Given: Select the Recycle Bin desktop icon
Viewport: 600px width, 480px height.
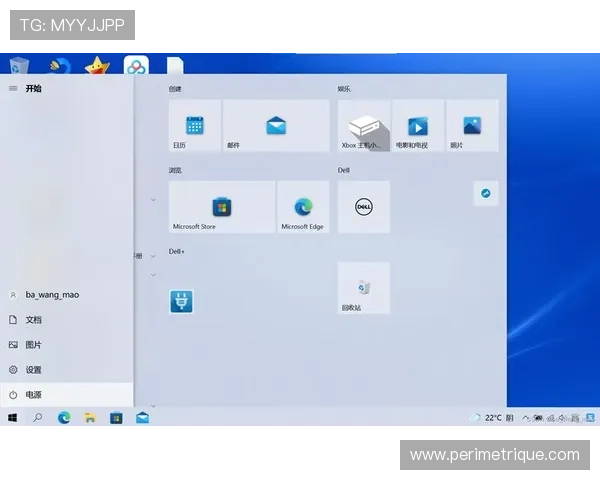Looking at the screenshot, I should [18, 65].
